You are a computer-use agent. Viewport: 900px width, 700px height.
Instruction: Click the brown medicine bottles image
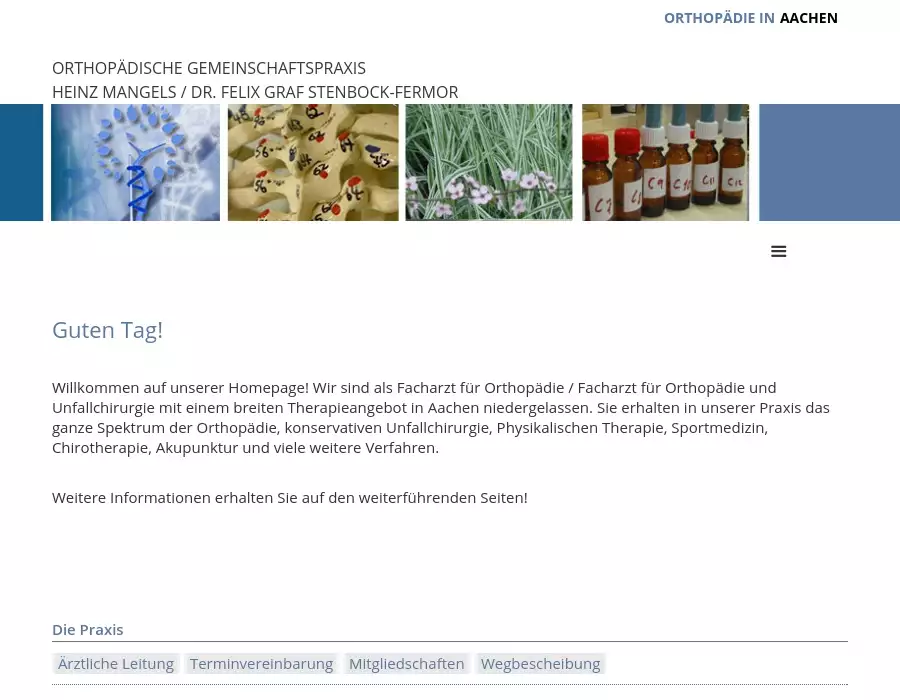pos(665,162)
